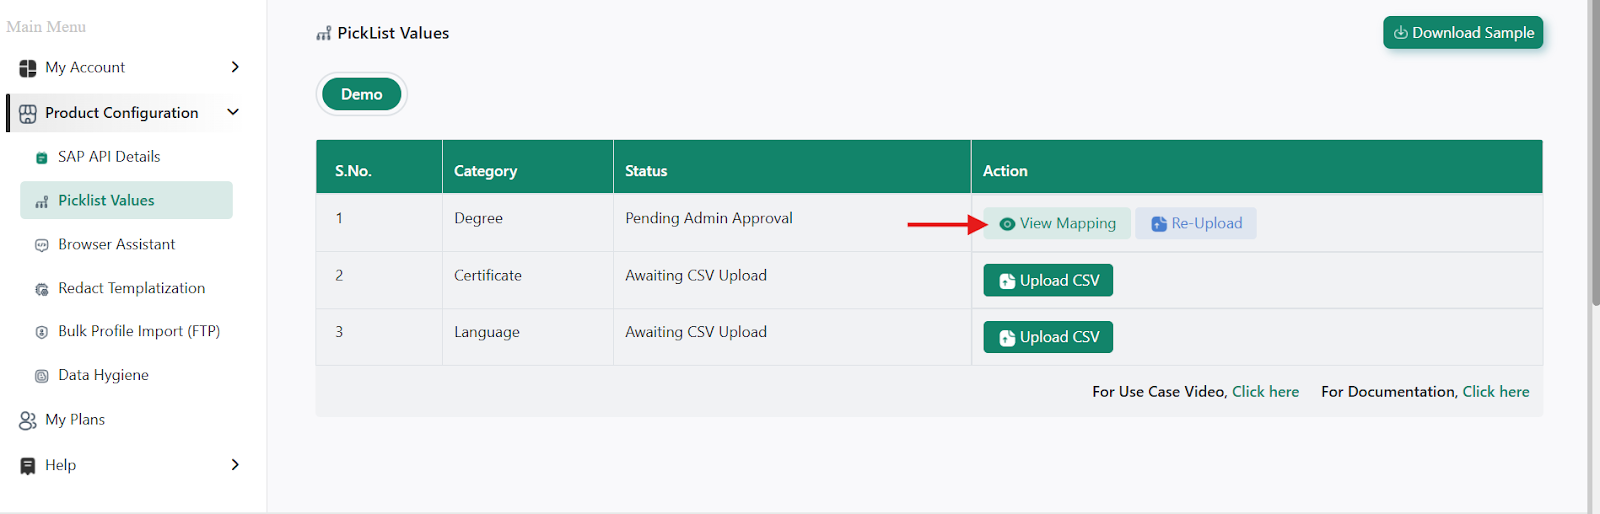This screenshot has width=1600, height=514.
Task: Expand the Help menu chevron
Action: tap(235, 464)
